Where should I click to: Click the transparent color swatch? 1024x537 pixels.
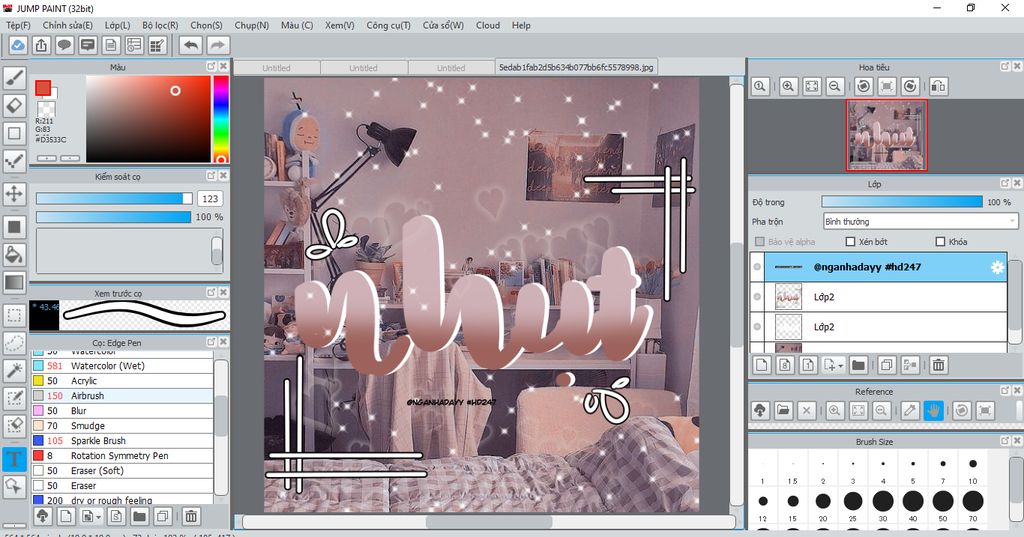(46, 108)
